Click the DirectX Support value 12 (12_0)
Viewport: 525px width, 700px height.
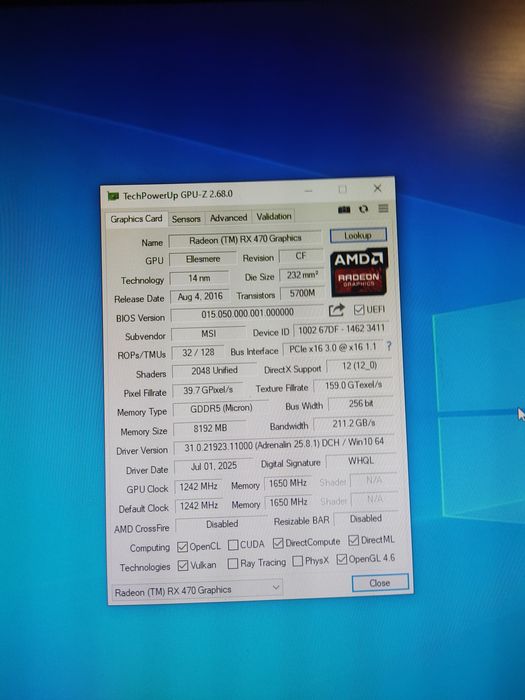(359, 366)
